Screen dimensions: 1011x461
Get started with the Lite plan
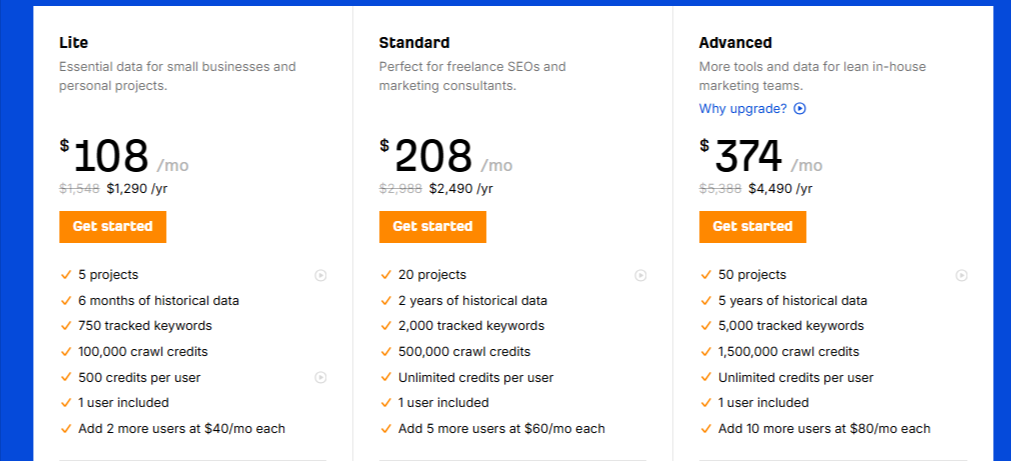(113, 227)
